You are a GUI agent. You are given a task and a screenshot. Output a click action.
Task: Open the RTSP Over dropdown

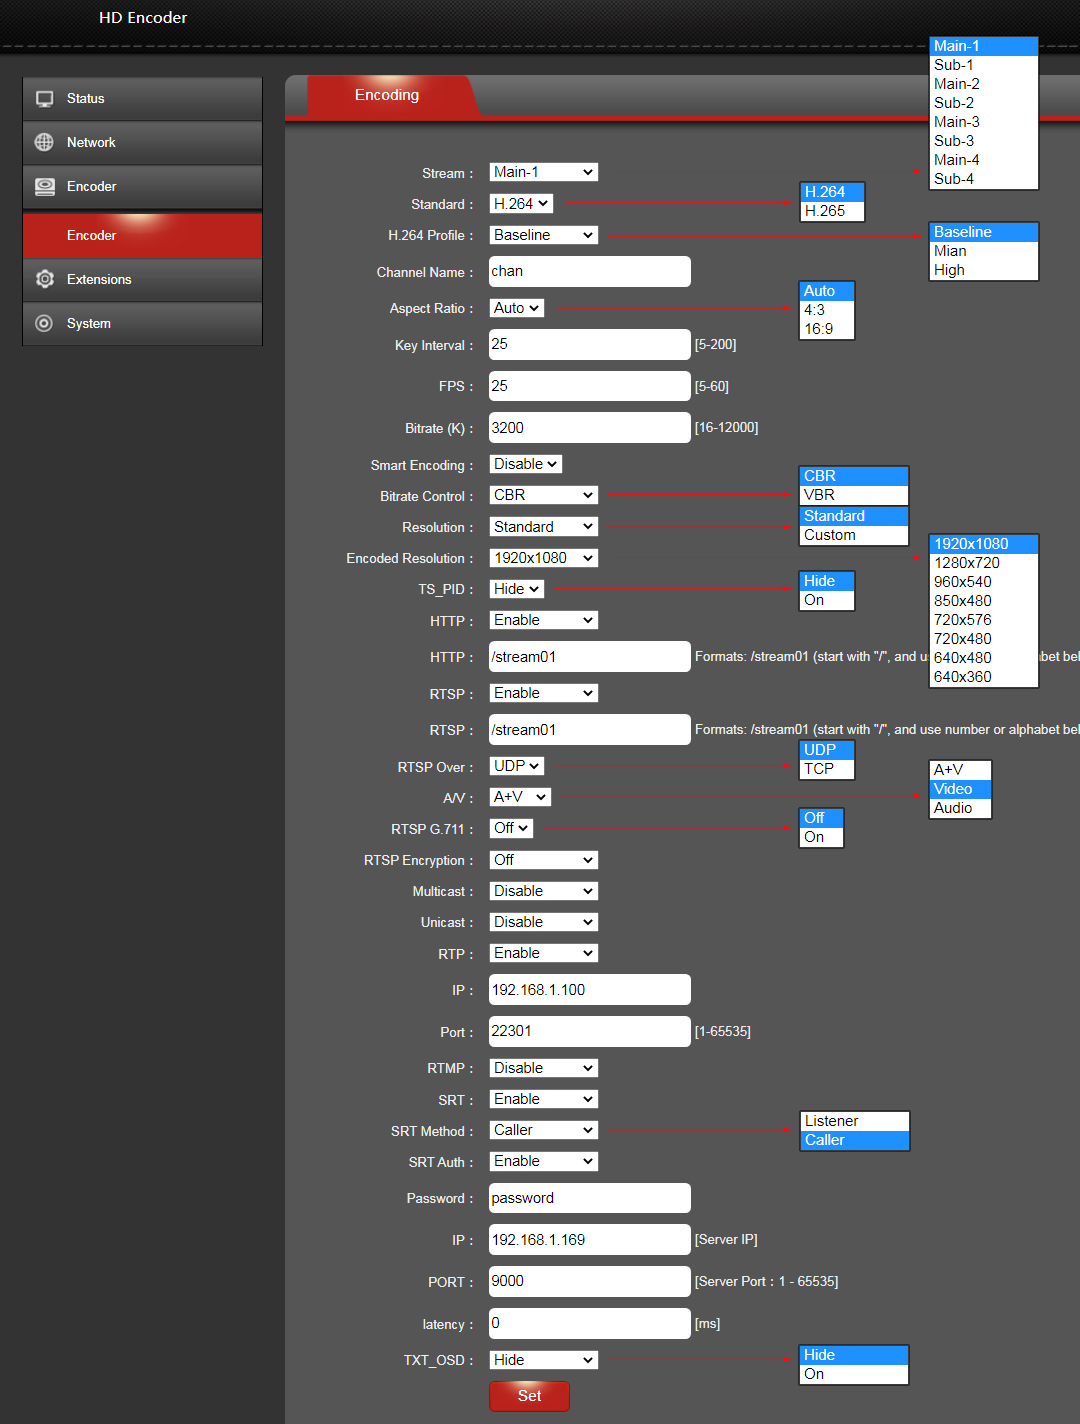click(515, 765)
